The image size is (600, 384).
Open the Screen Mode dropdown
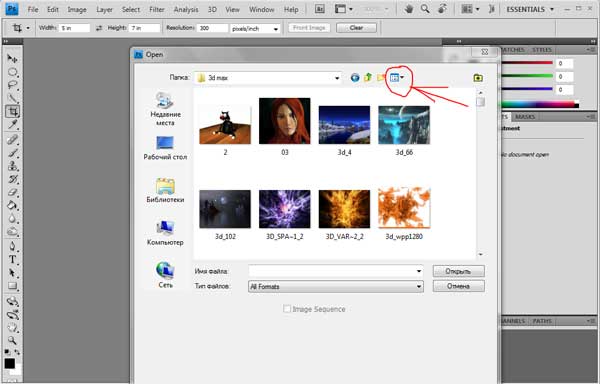344,9
